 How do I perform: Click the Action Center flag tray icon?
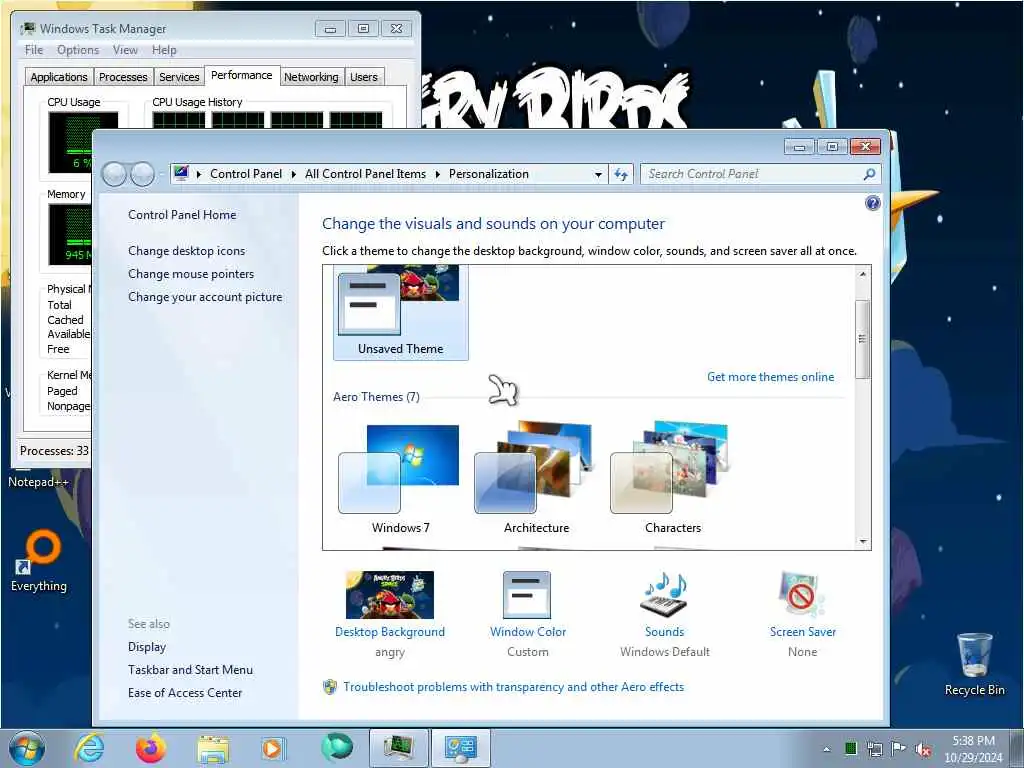pos(899,749)
